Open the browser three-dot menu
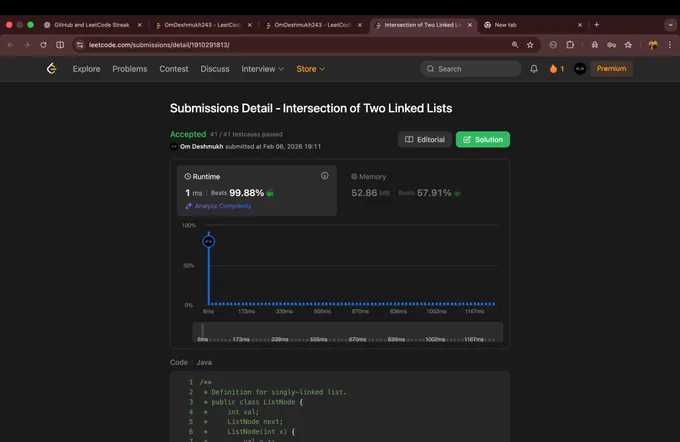Viewport: 680px width, 442px height. 670,45
